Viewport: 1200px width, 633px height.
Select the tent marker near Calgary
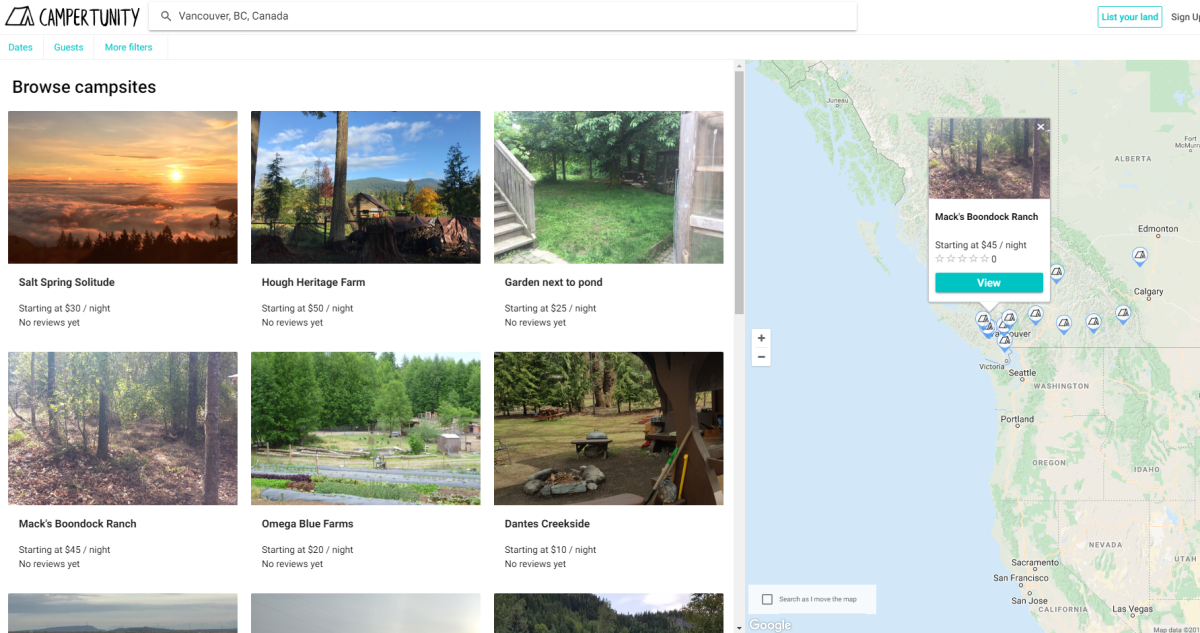1123,313
